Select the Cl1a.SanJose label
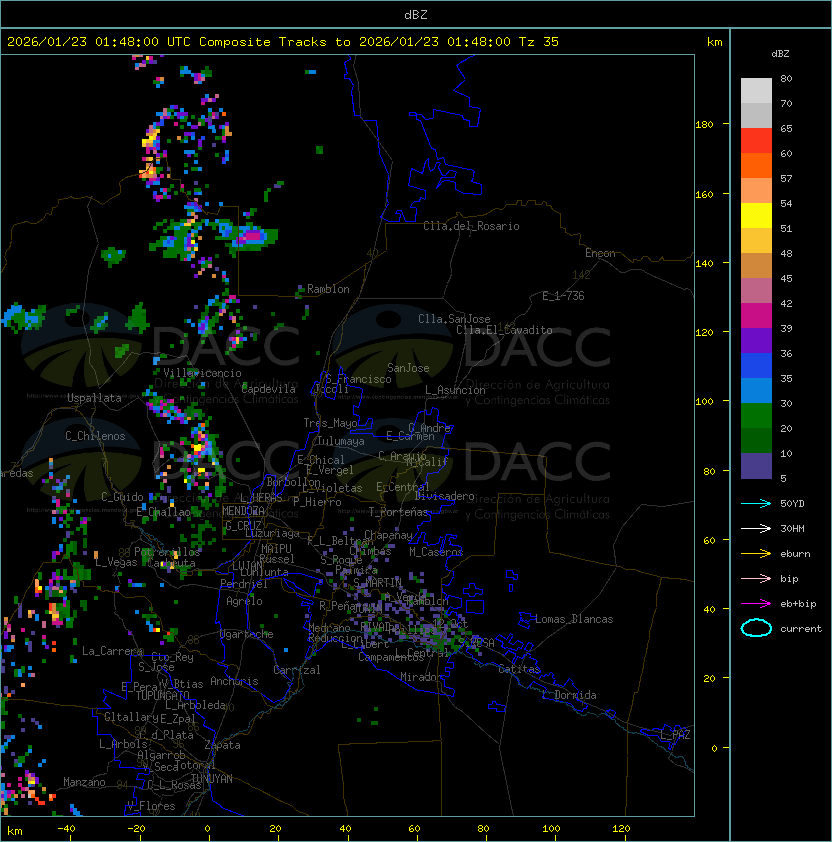Screen dimensions: 832x842 click(454, 319)
